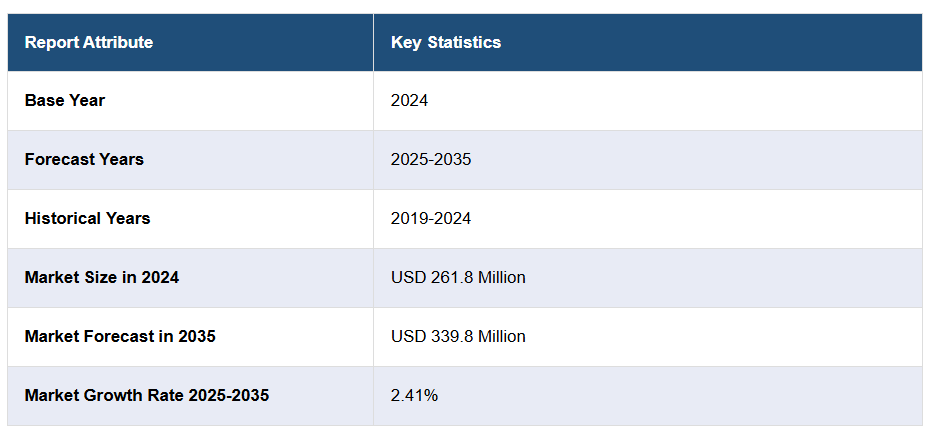Click the 'Report Attribute' column header
929x431 pixels.
click(x=89, y=42)
